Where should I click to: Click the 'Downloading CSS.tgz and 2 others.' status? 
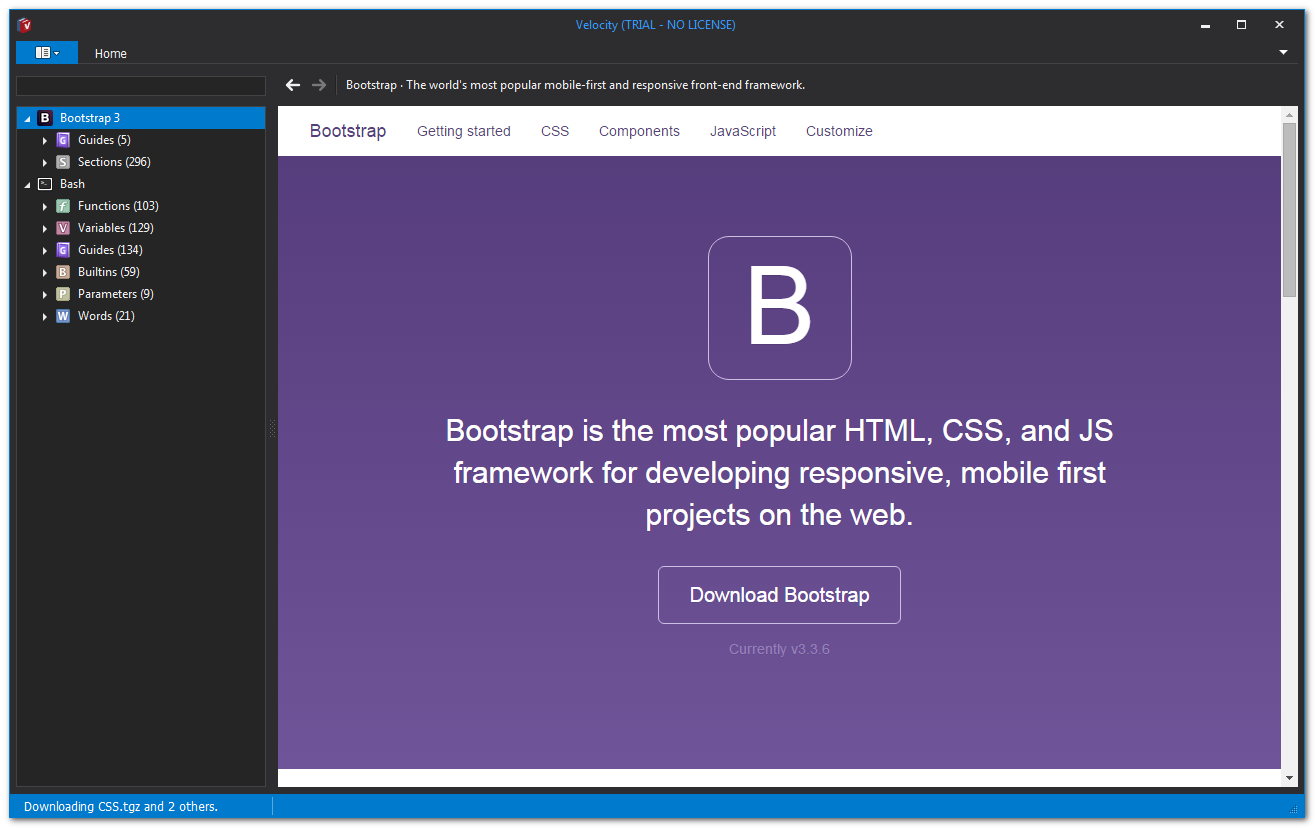point(121,806)
